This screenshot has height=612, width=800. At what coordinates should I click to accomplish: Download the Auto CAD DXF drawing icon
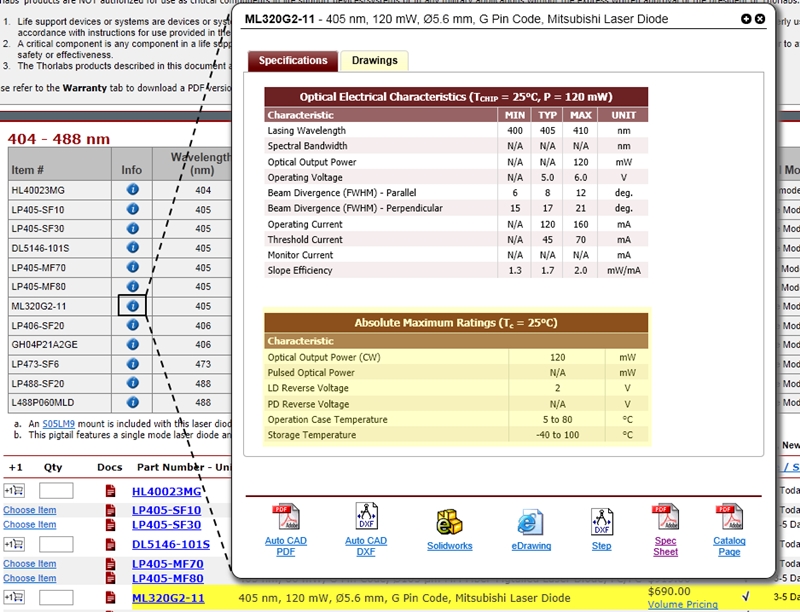pos(366,516)
